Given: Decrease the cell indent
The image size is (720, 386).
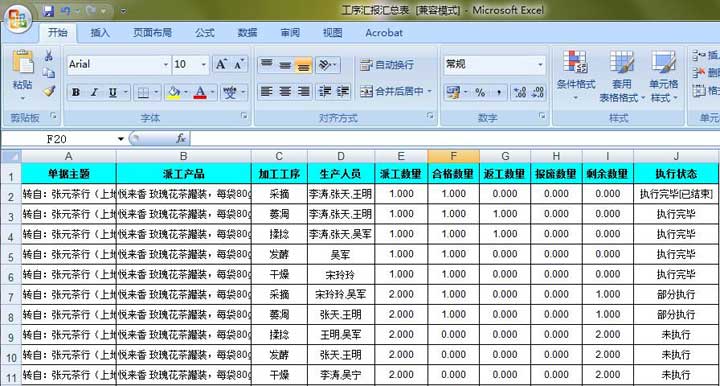Looking at the screenshot, I should (x=325, y=92).
